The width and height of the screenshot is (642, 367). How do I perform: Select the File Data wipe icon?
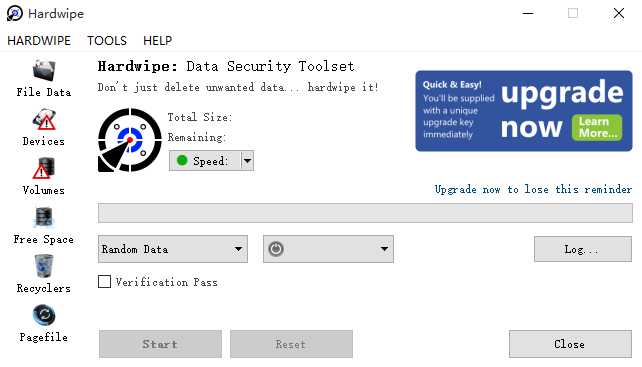tap(43, 70)
